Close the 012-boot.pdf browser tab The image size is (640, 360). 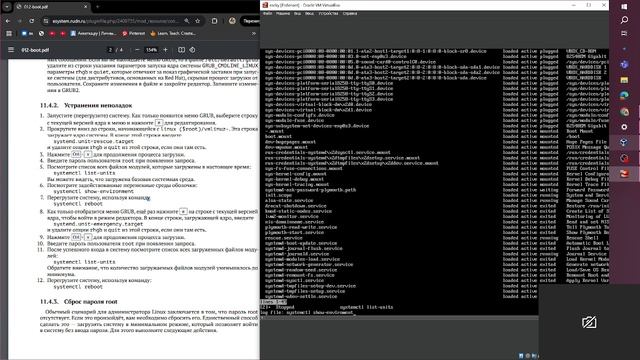click(x=85, y=7)
